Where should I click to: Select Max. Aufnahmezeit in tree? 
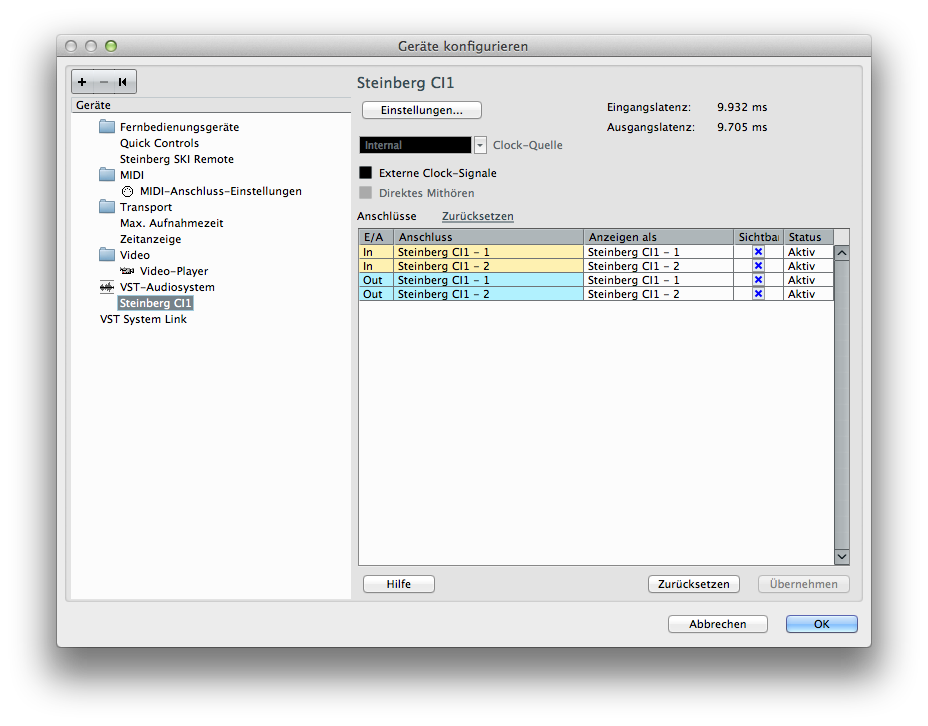click(x=172, y=223)
